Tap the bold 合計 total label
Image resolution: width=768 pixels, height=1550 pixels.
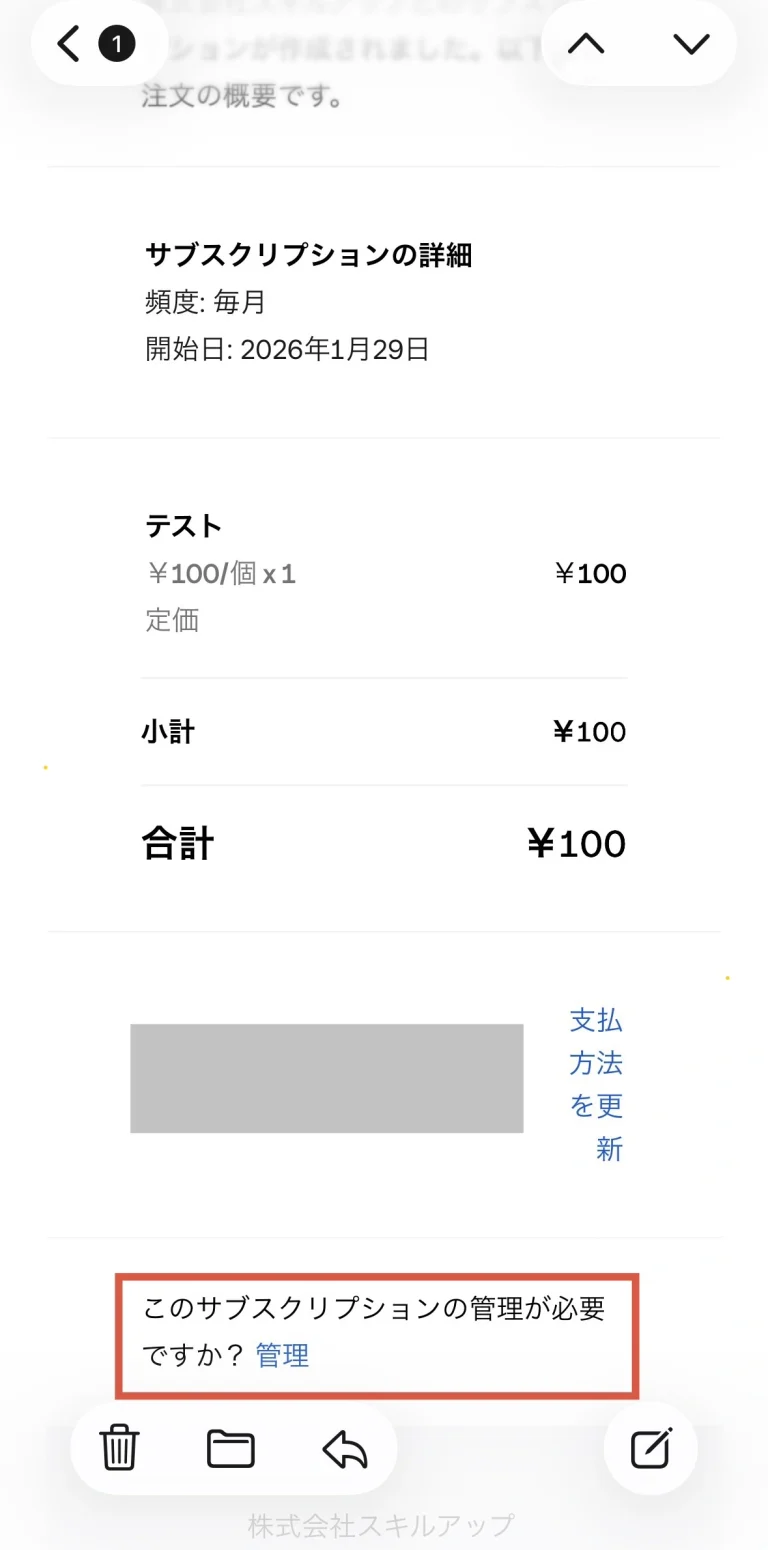coord(178,844)
